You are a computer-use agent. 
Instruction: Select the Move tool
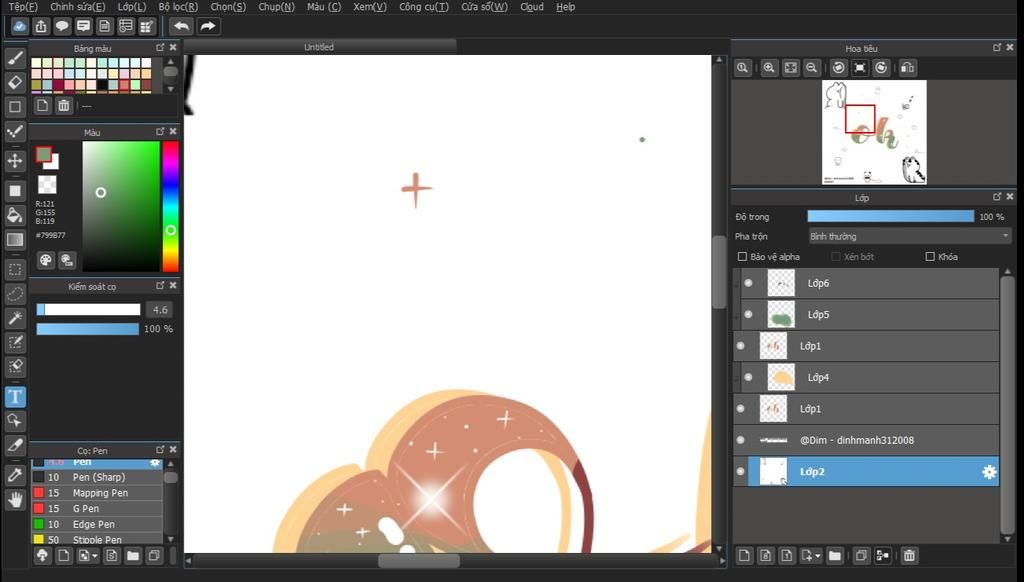point(15,161)
